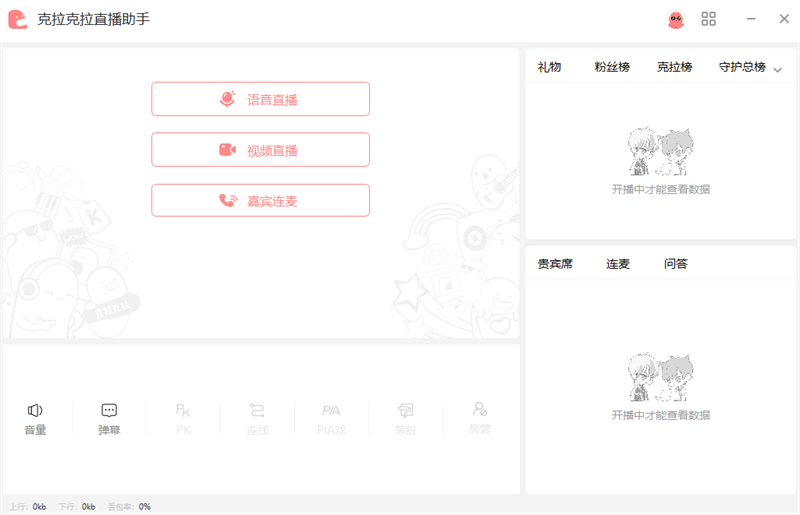The image size is (800, 515).
Task: Open the 克拉榜 ranking tab
Action: pyautogui.click(x=674, y=67)
